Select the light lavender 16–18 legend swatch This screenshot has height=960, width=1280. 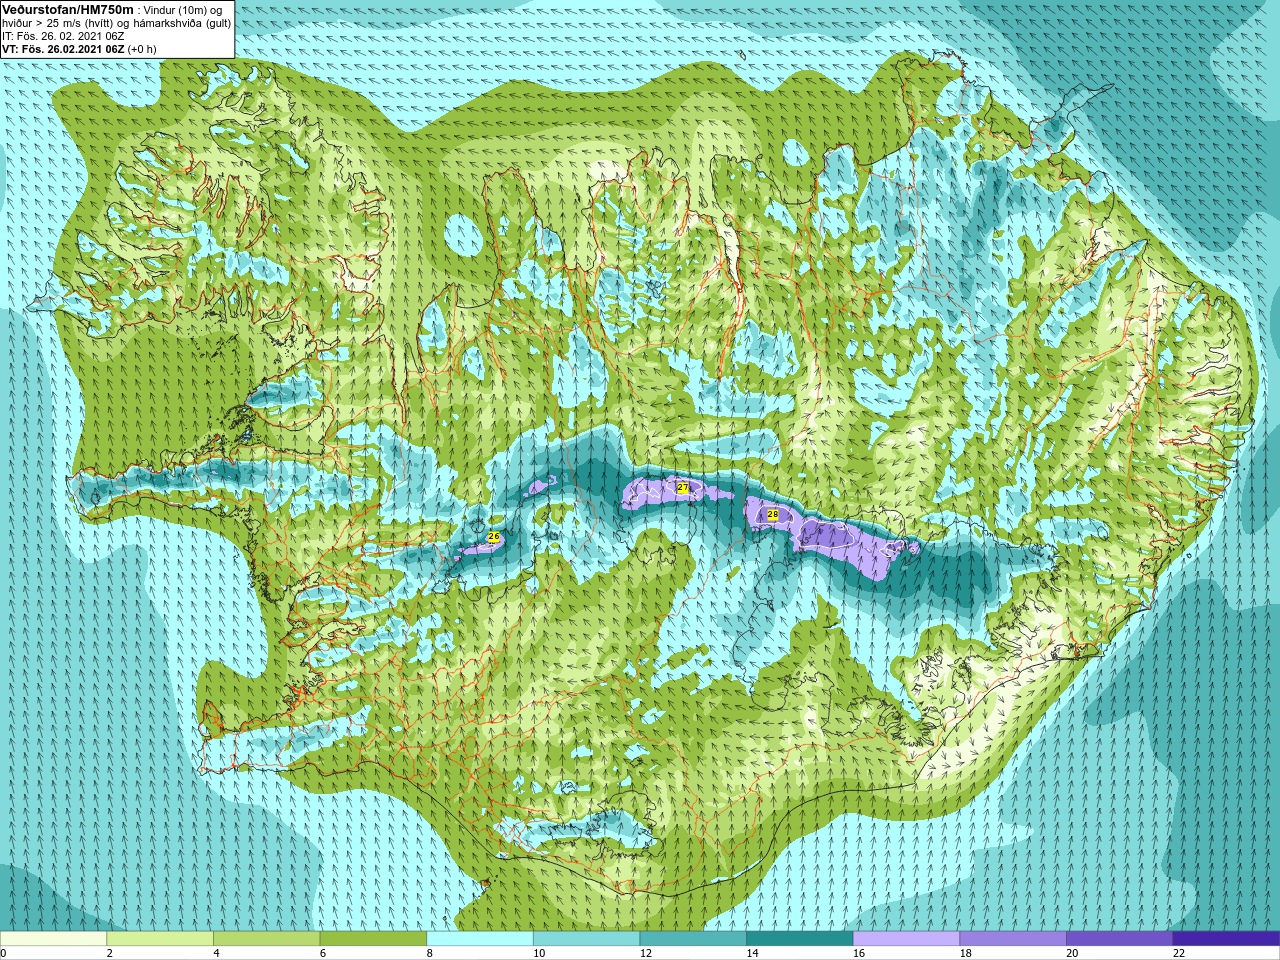(906, 939)
